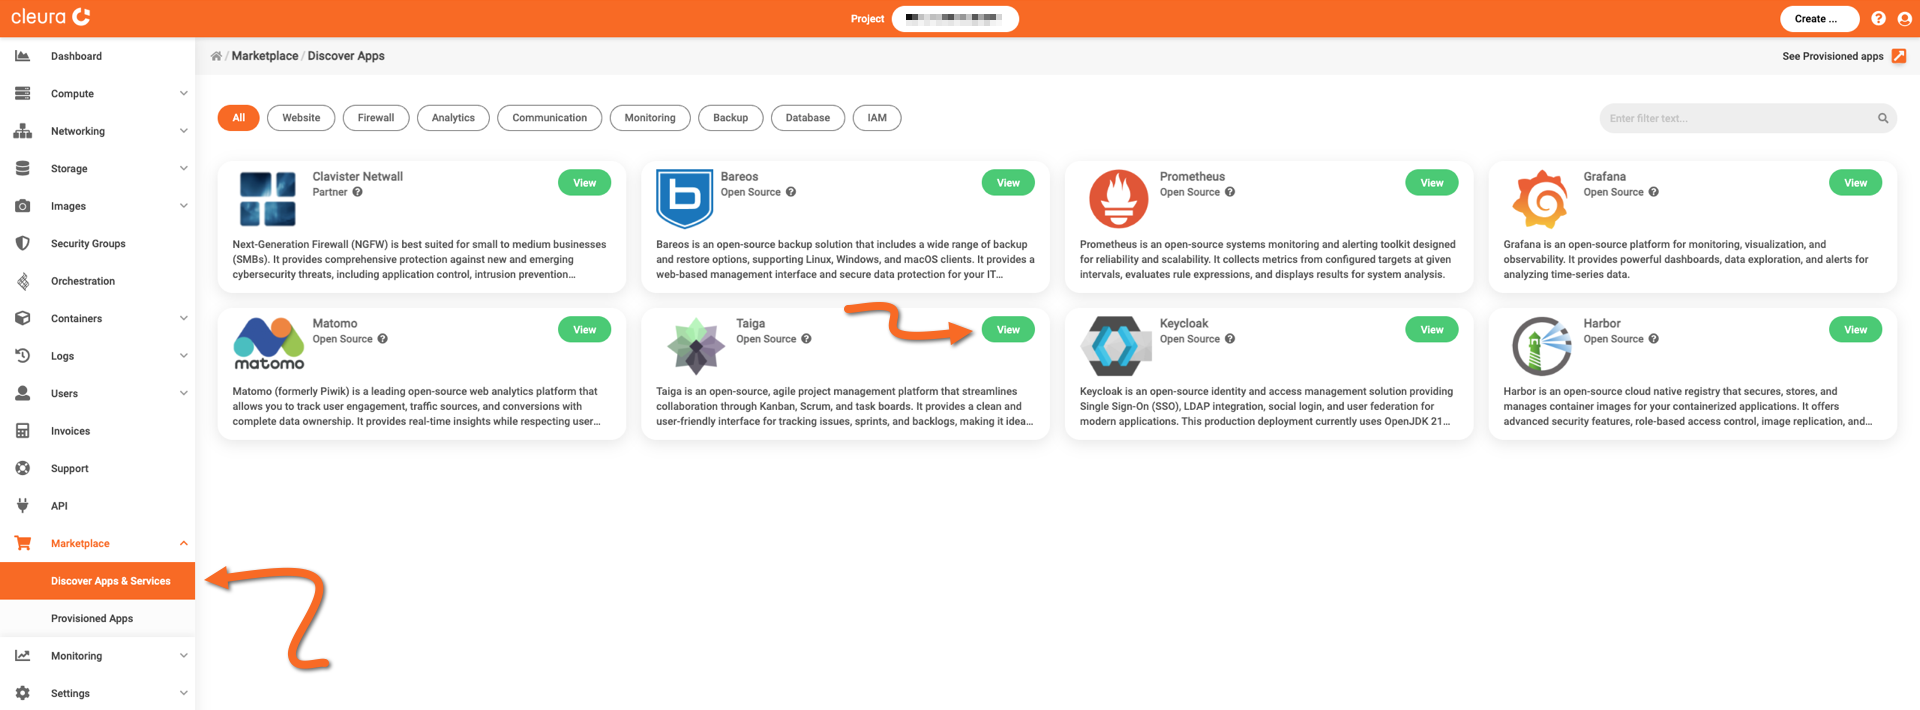1920x710 pixels.
Task: Click the API plug icon in sidebar
Action: [x=23, y=506]
